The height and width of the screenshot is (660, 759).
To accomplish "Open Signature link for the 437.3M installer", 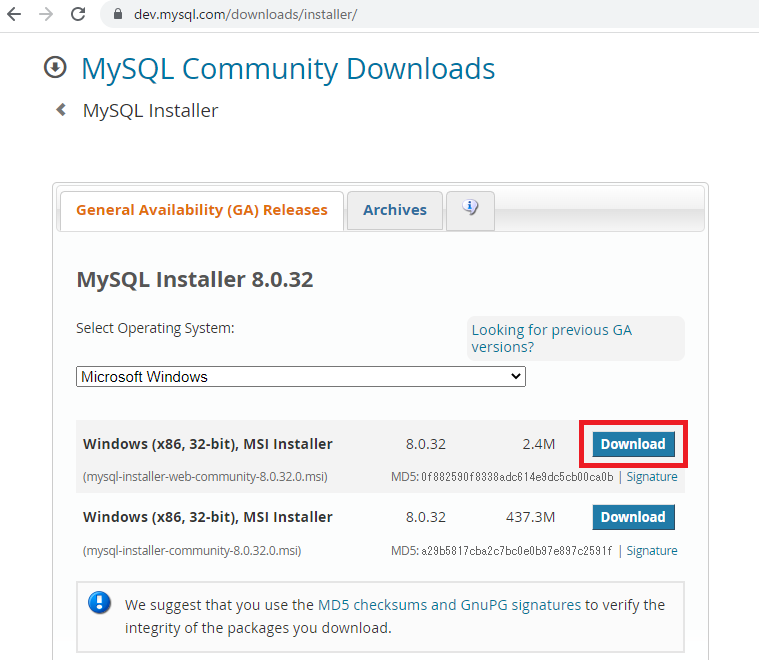I will pyautogui.click(x=652, y=551).
